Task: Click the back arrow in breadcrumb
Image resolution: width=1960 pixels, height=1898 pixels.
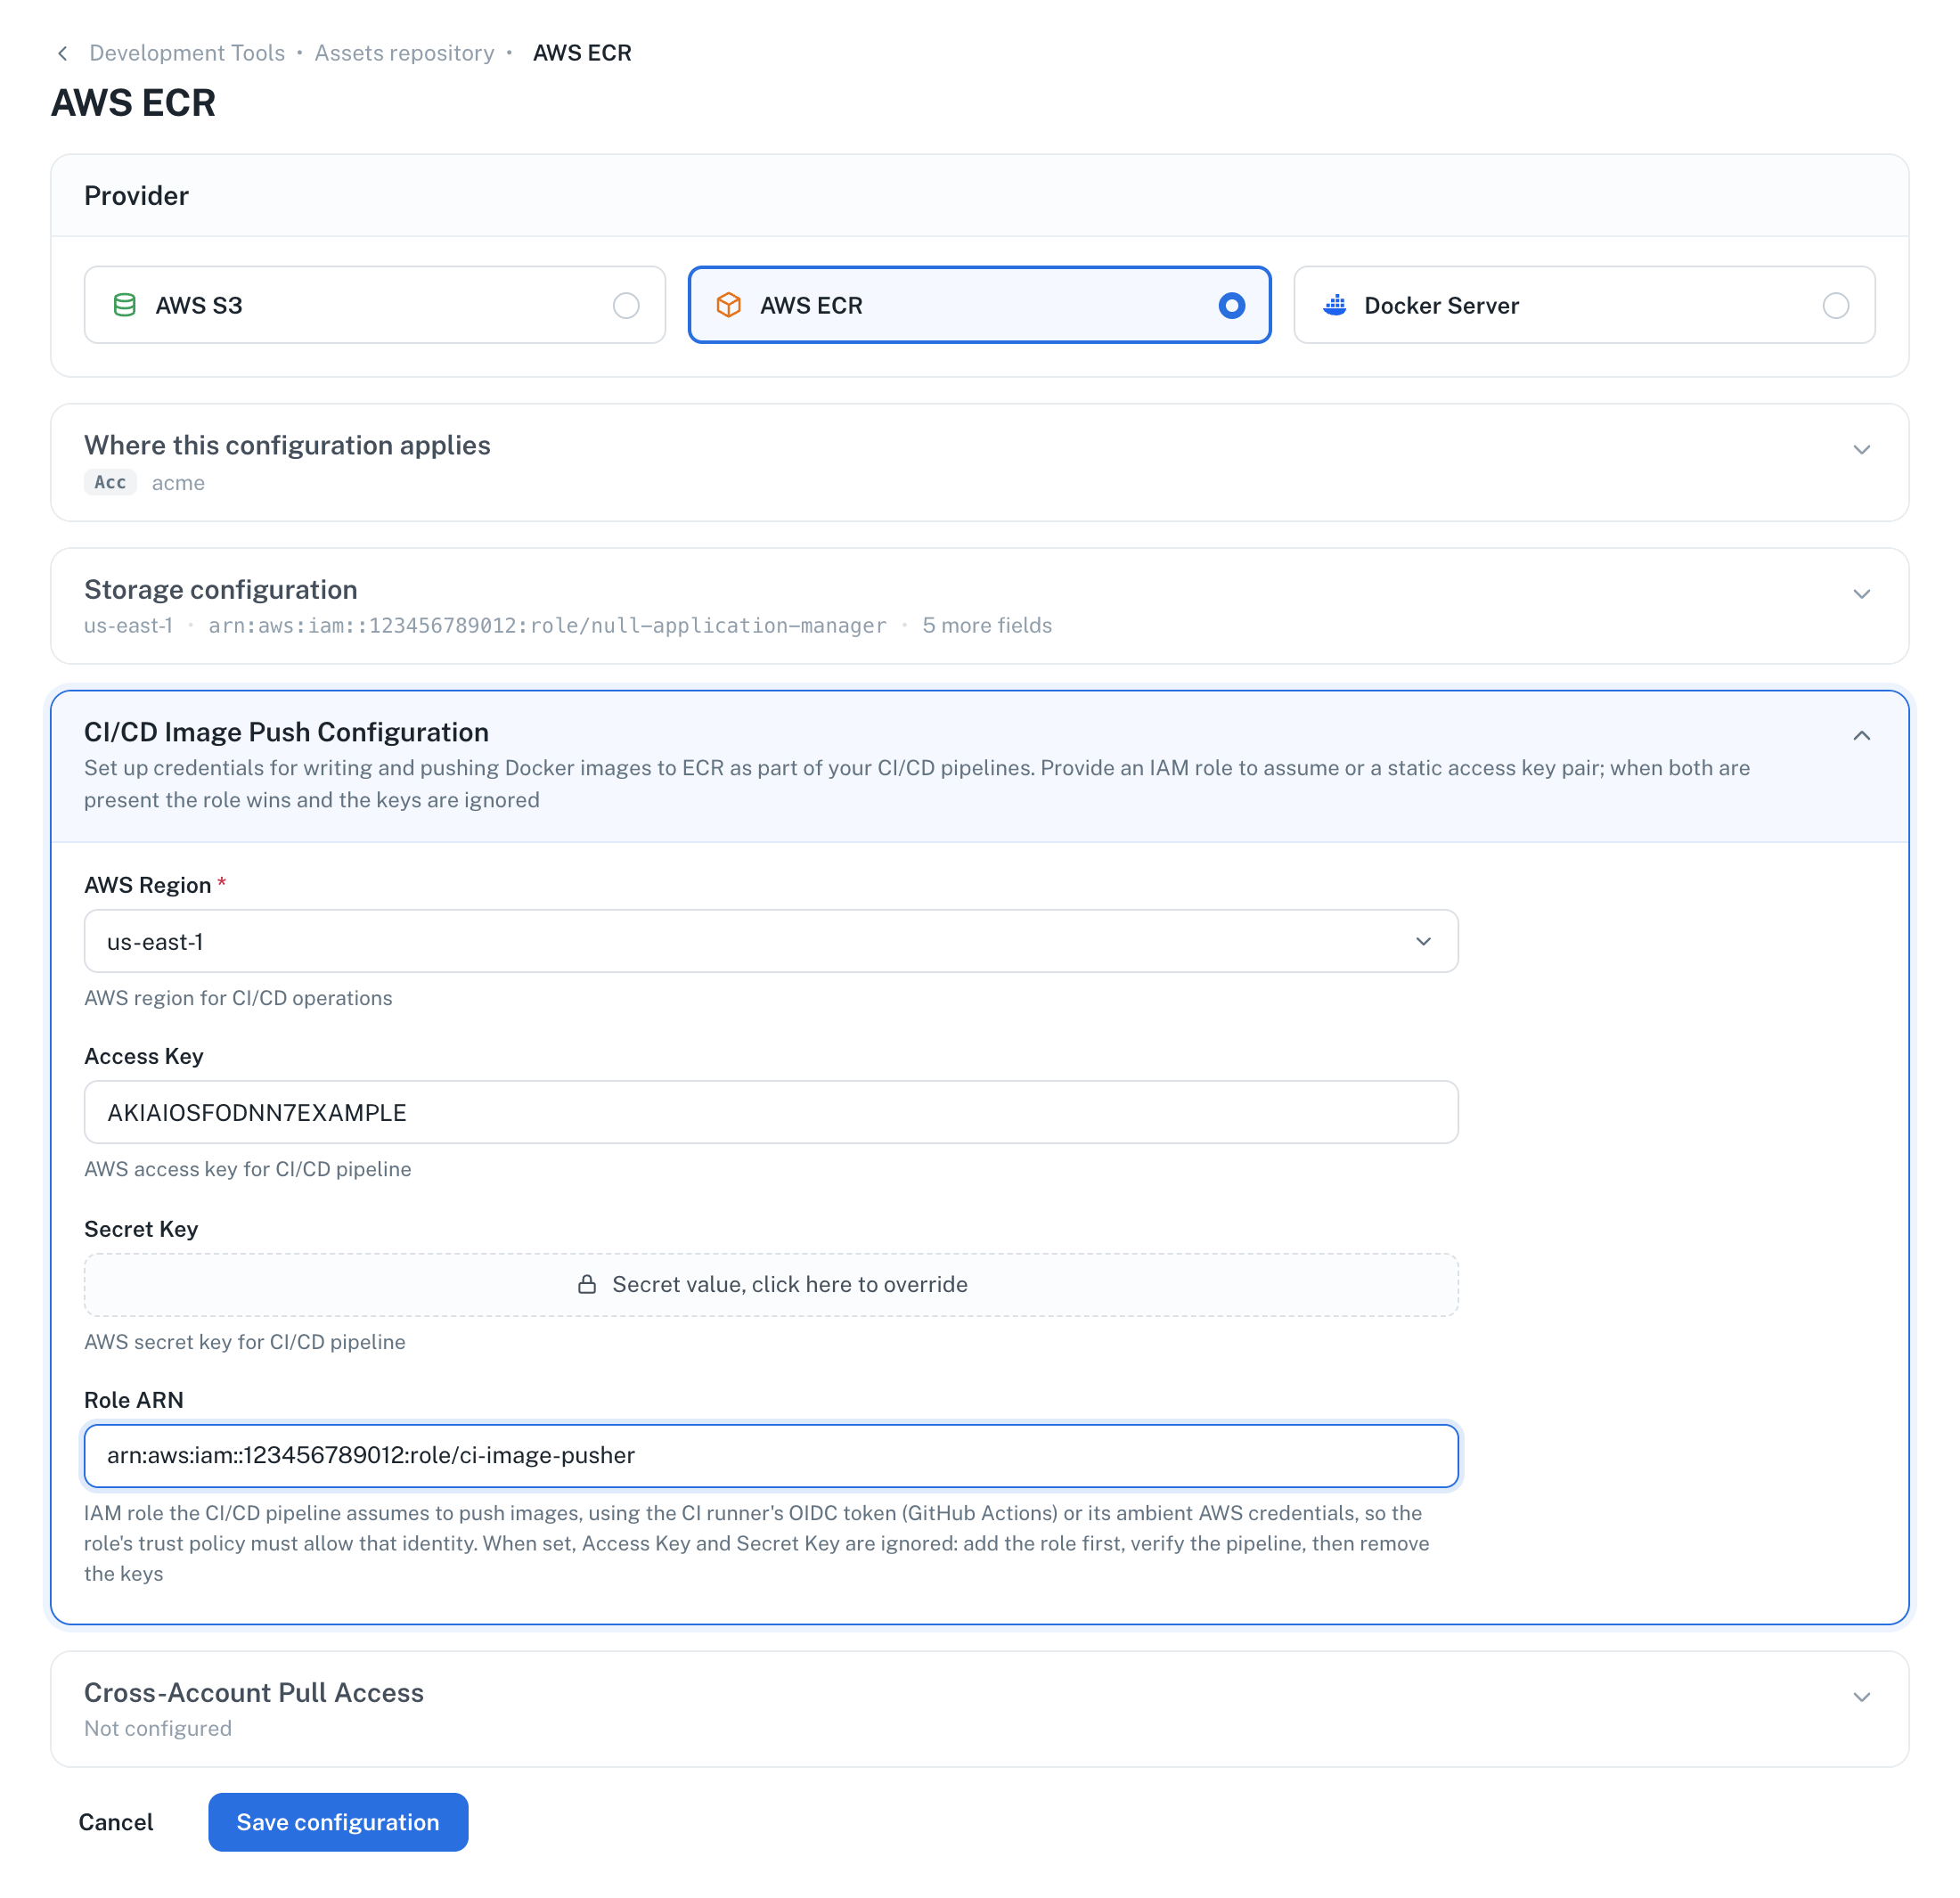Action: coord(62,53)
